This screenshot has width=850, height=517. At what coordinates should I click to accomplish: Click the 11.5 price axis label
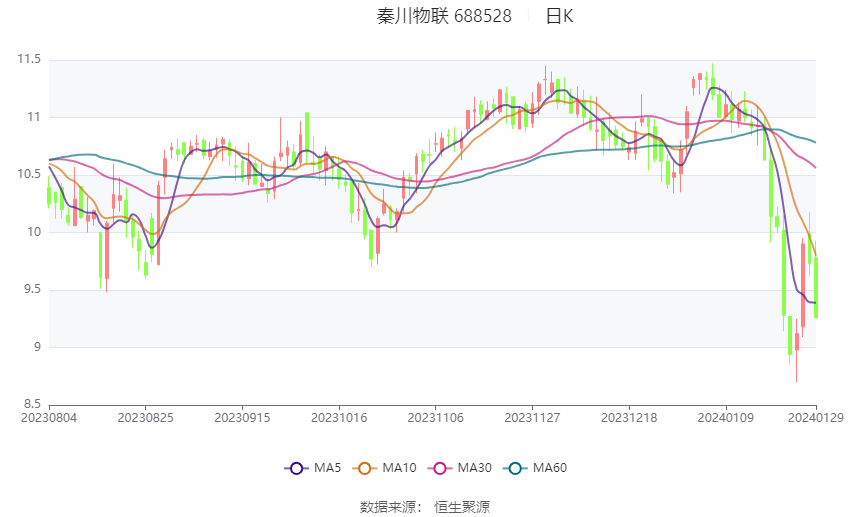click(28, 60)
